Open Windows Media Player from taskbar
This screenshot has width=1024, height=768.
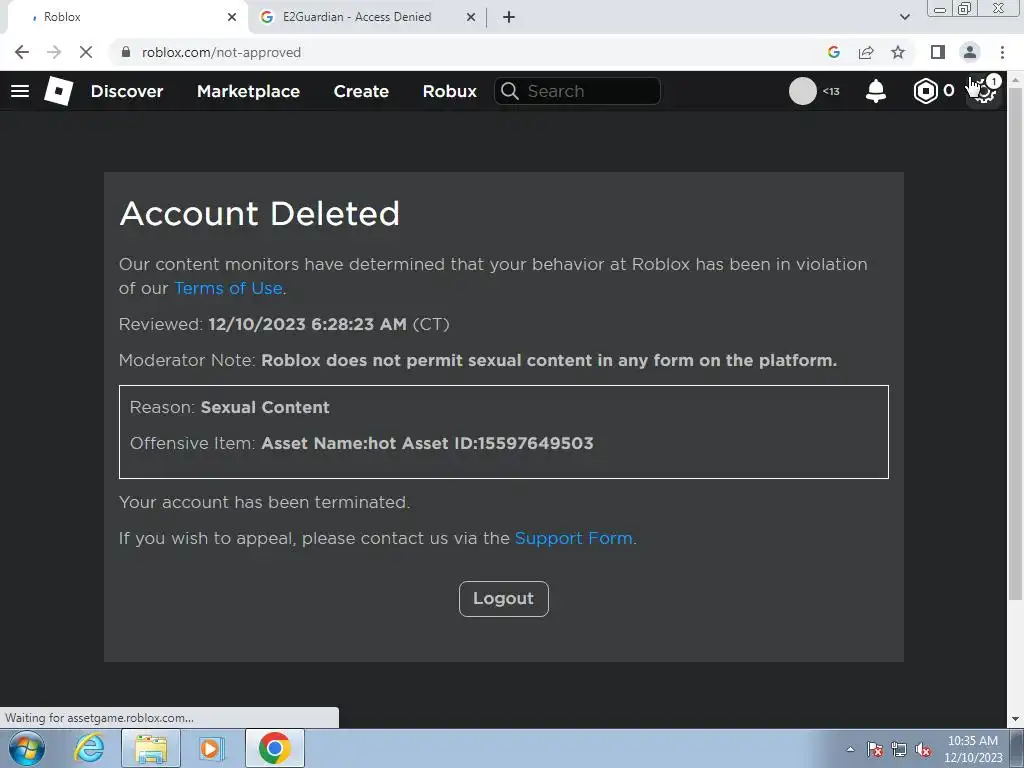tap(211, 748)
